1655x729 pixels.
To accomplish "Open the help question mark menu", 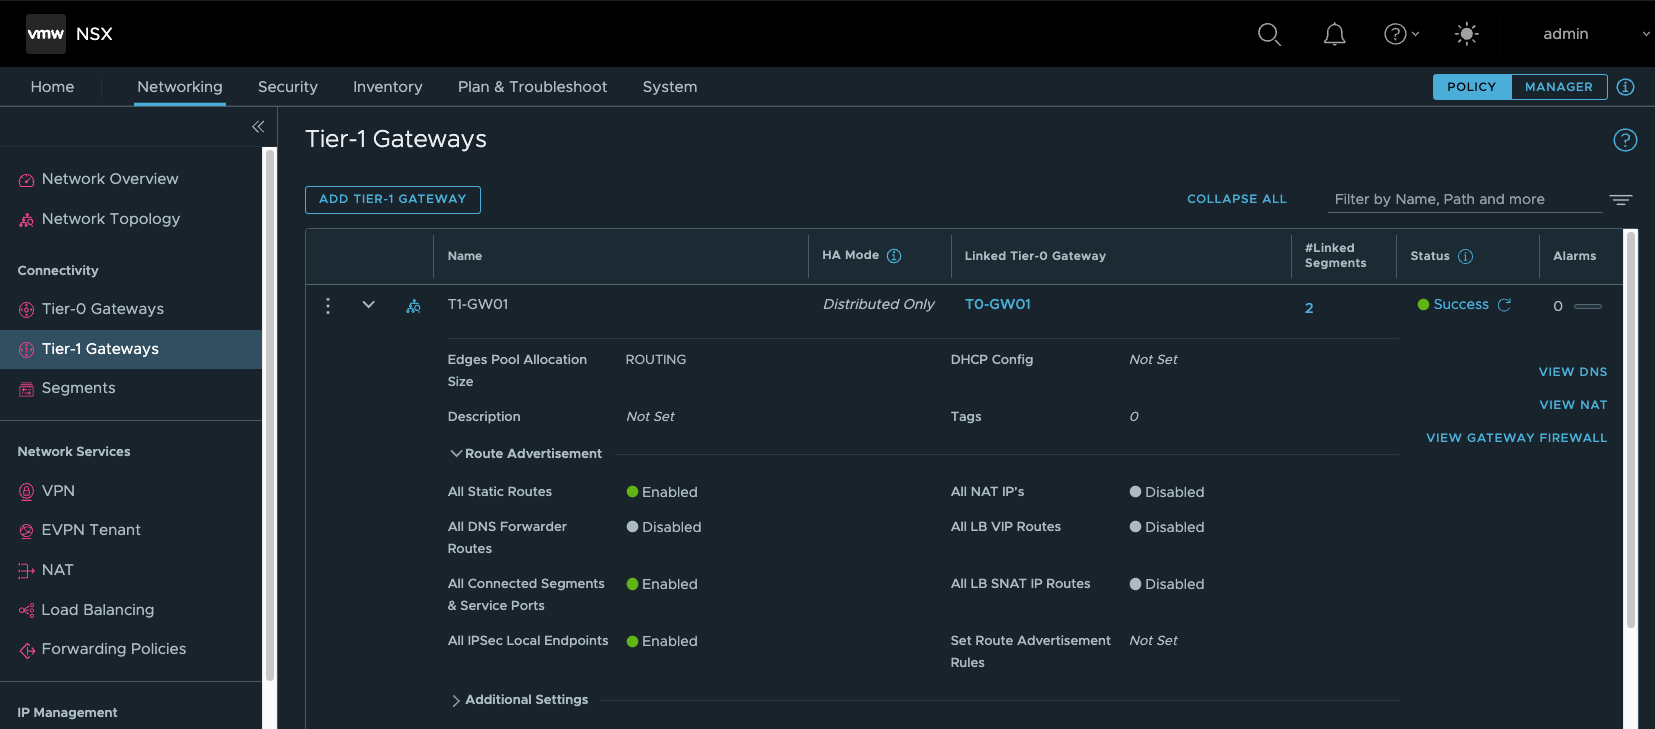I will click(x=1401, y=34).
